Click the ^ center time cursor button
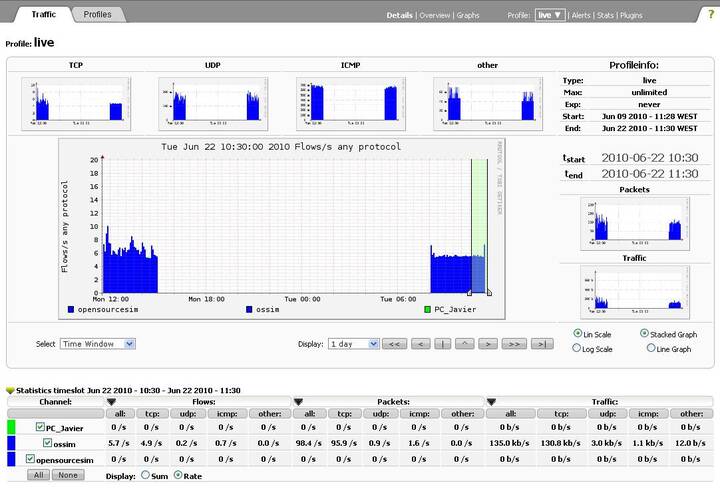 pos(464,344)
